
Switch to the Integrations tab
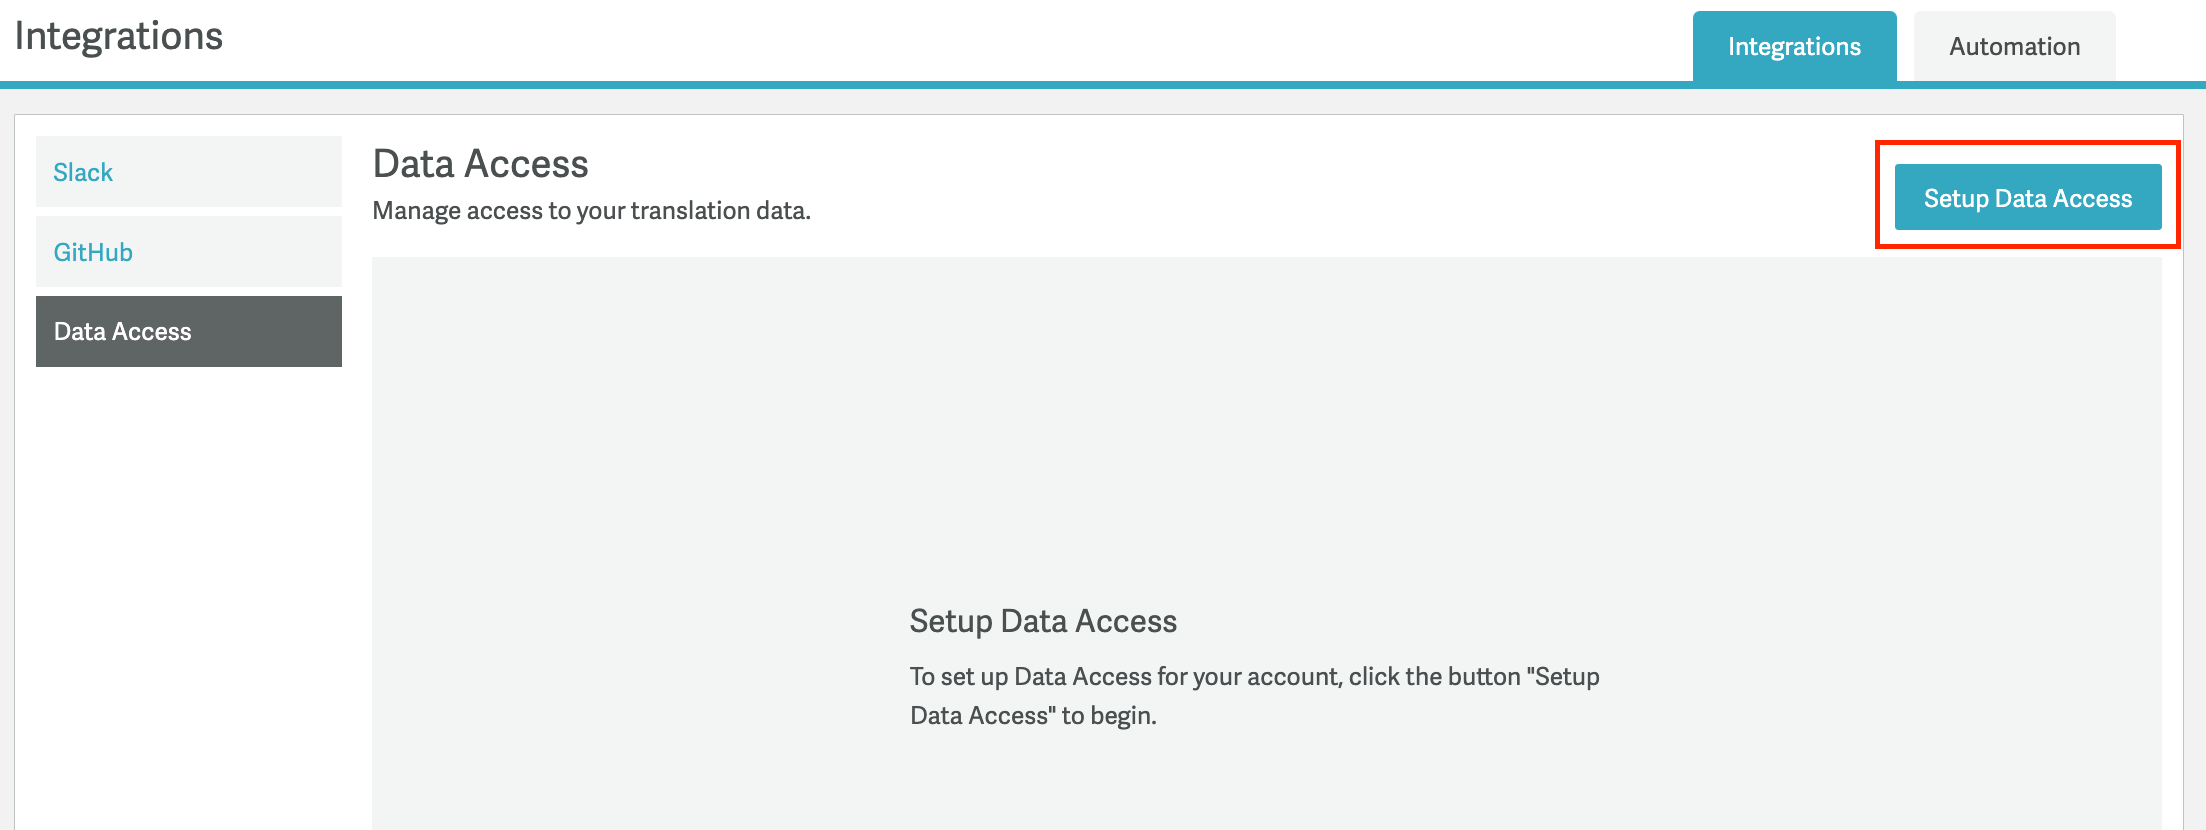pos(1794,46)
